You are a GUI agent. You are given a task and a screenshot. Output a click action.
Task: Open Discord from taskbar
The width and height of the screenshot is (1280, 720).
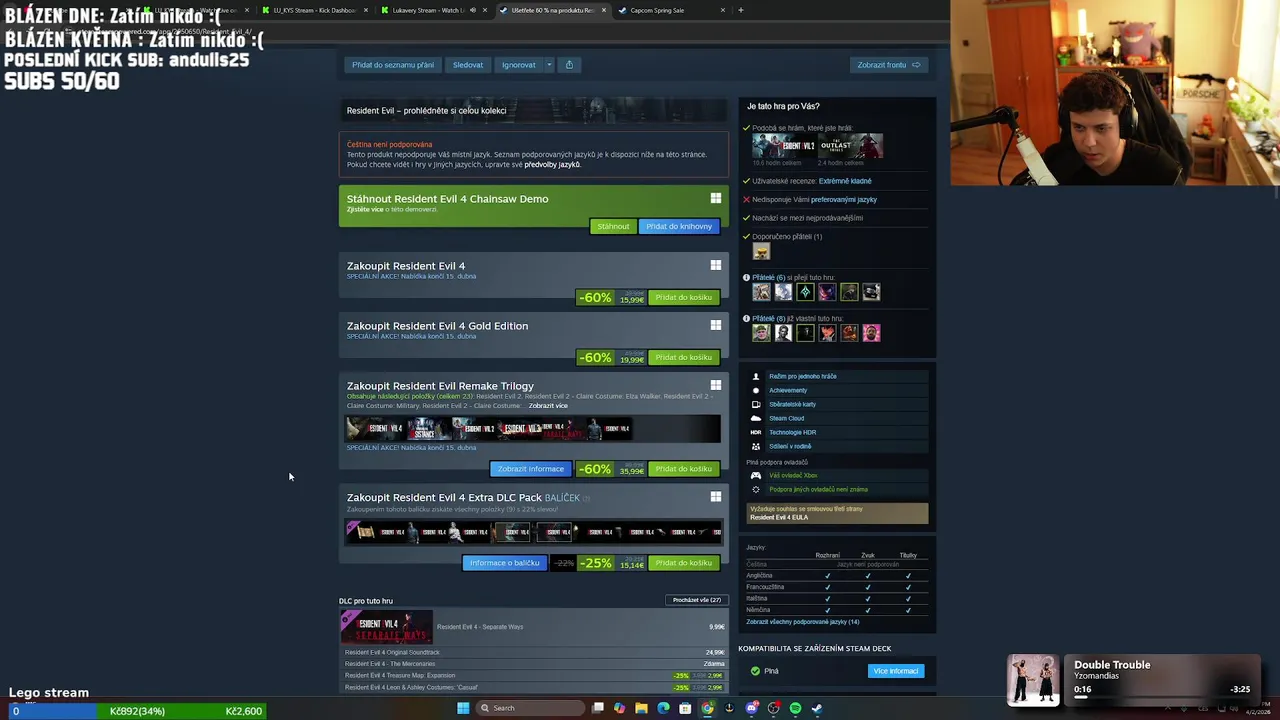point(751,708)
